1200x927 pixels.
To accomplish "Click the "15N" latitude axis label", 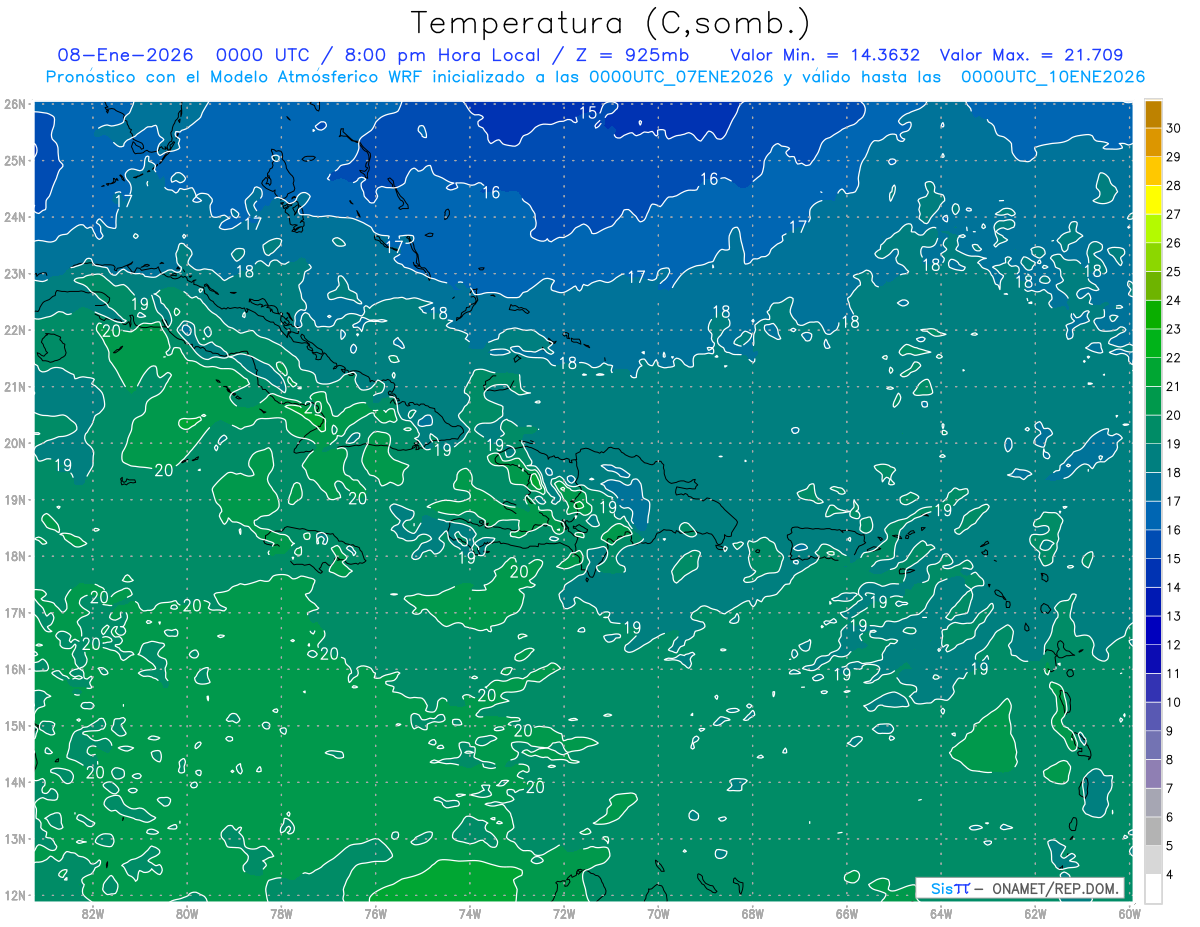I will point(15,725).
